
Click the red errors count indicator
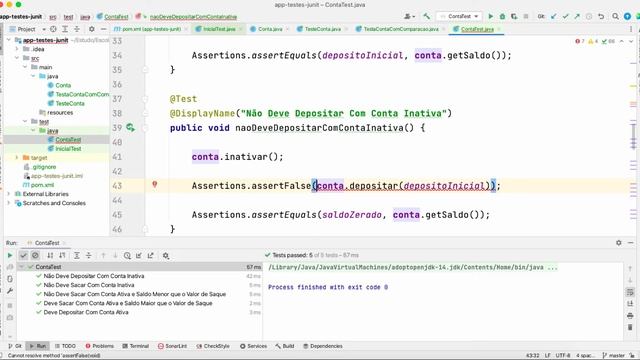(x=580, y=41)
